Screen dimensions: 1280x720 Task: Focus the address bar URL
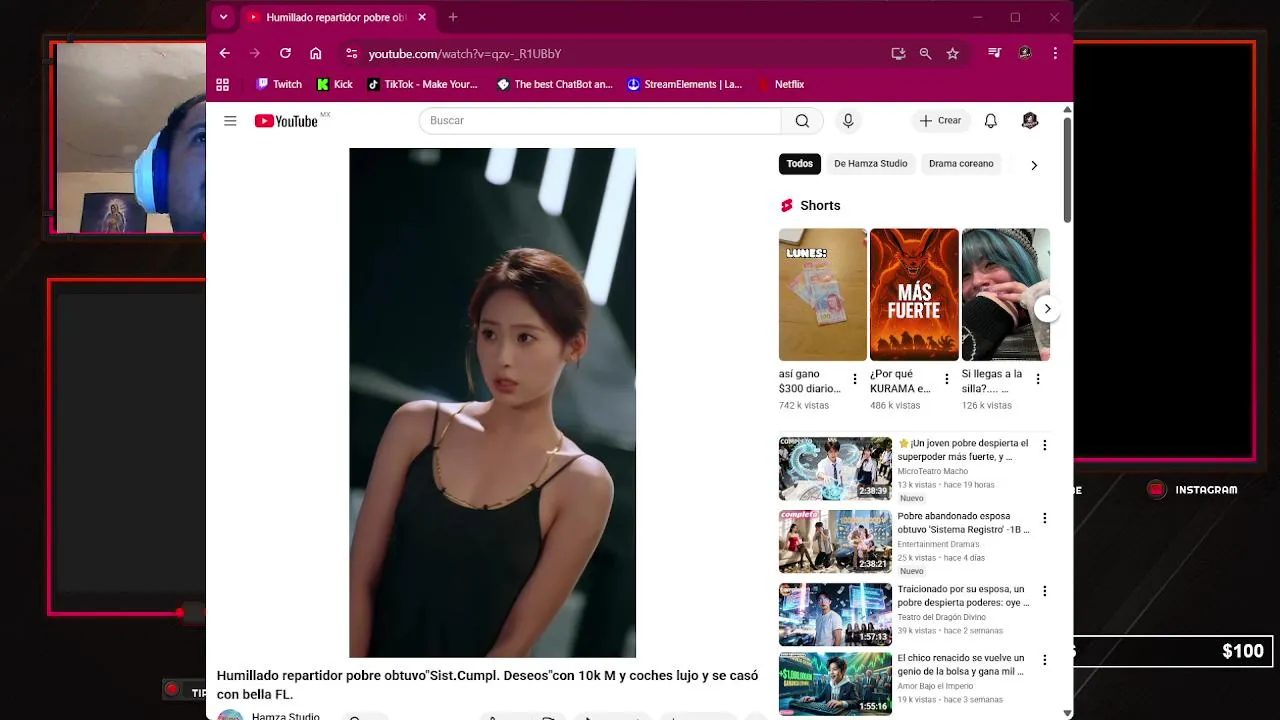coord(465,54)
